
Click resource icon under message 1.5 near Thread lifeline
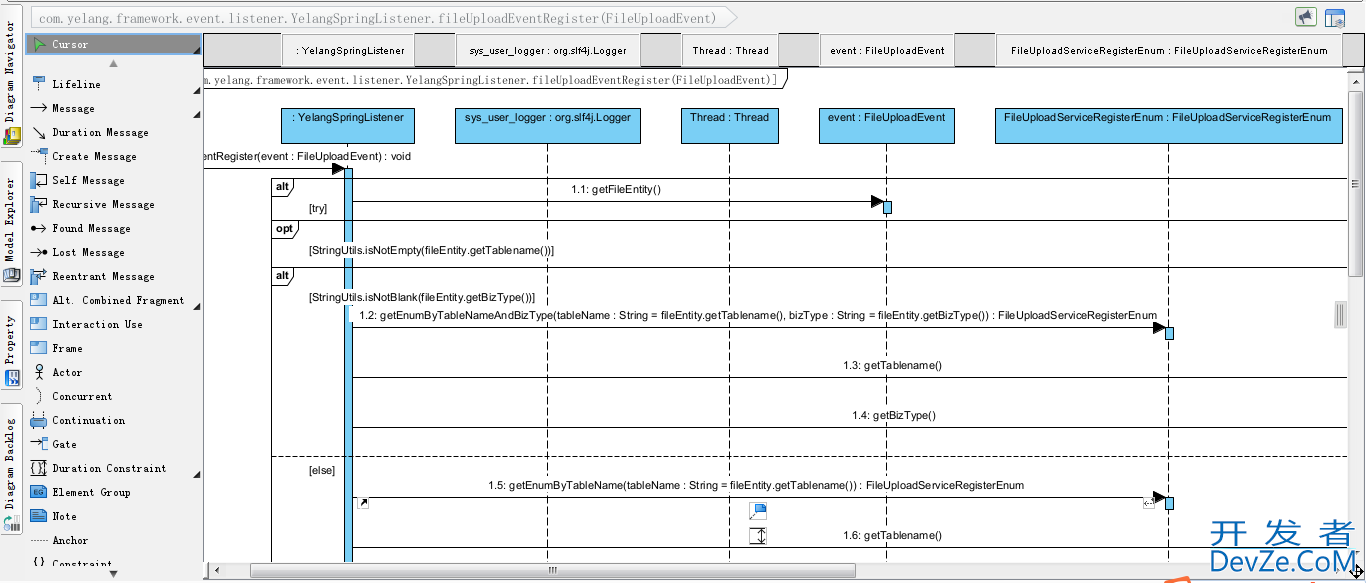pyautogui.click(x=758, y=511)
